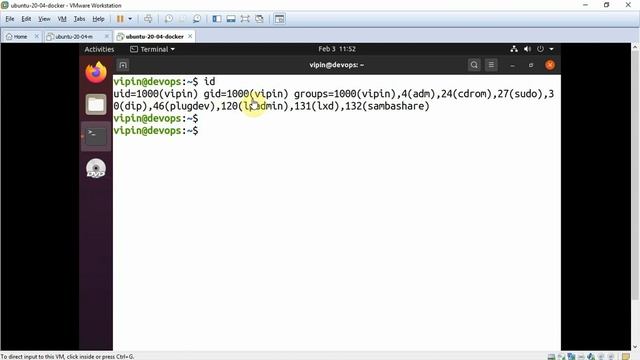Viewport: 640px width, 360px height.
Task: Send Ctrl+Alt+Del to the VM
Action: tap(148, 19)
